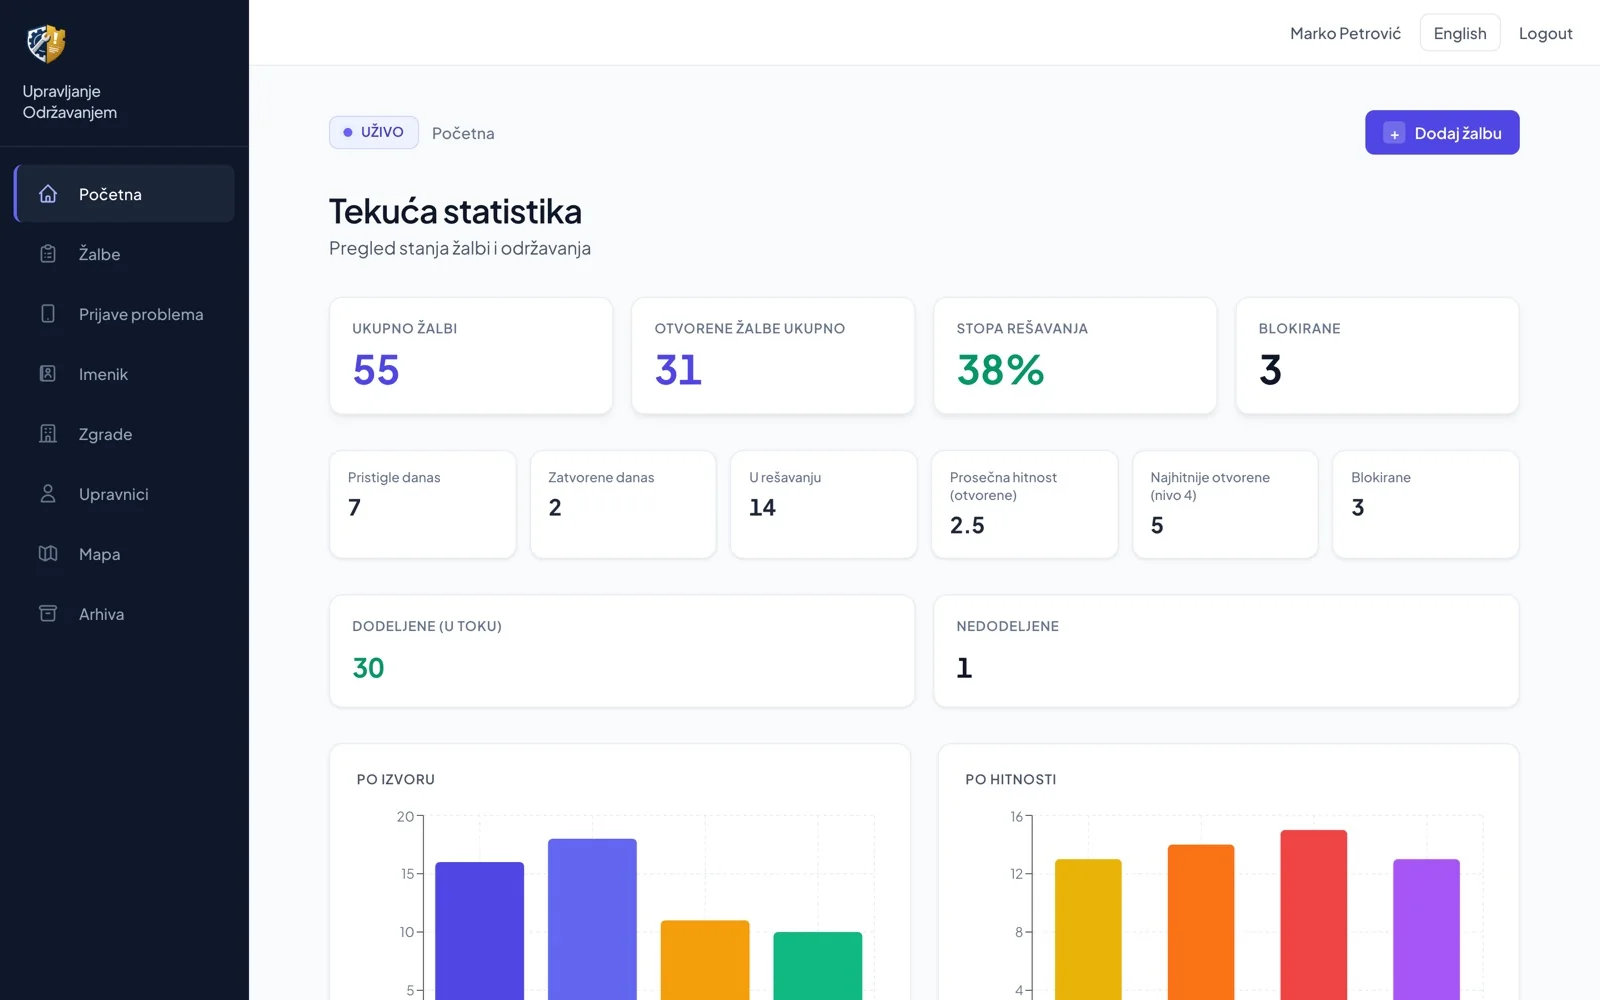Click the UŽIVO live badge

point(374,132)
